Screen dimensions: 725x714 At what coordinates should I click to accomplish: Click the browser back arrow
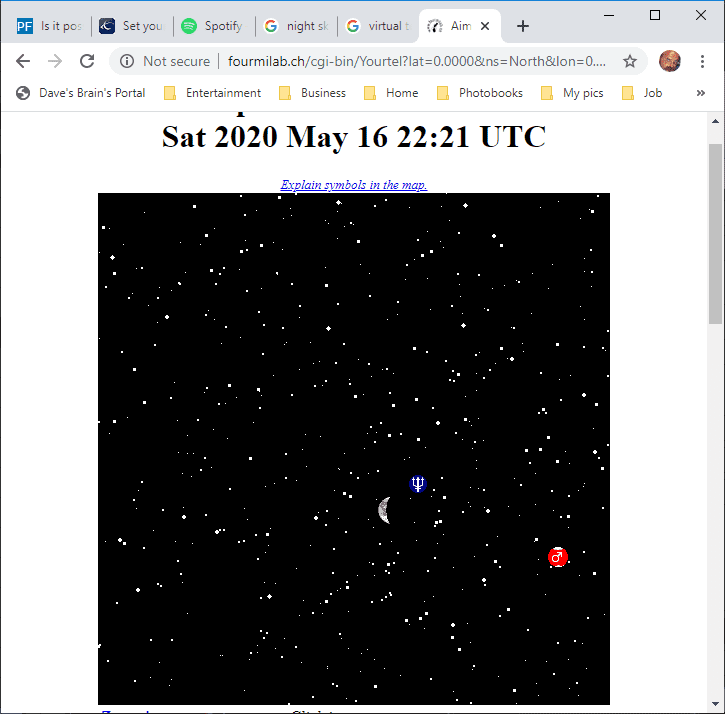point(23,61)
